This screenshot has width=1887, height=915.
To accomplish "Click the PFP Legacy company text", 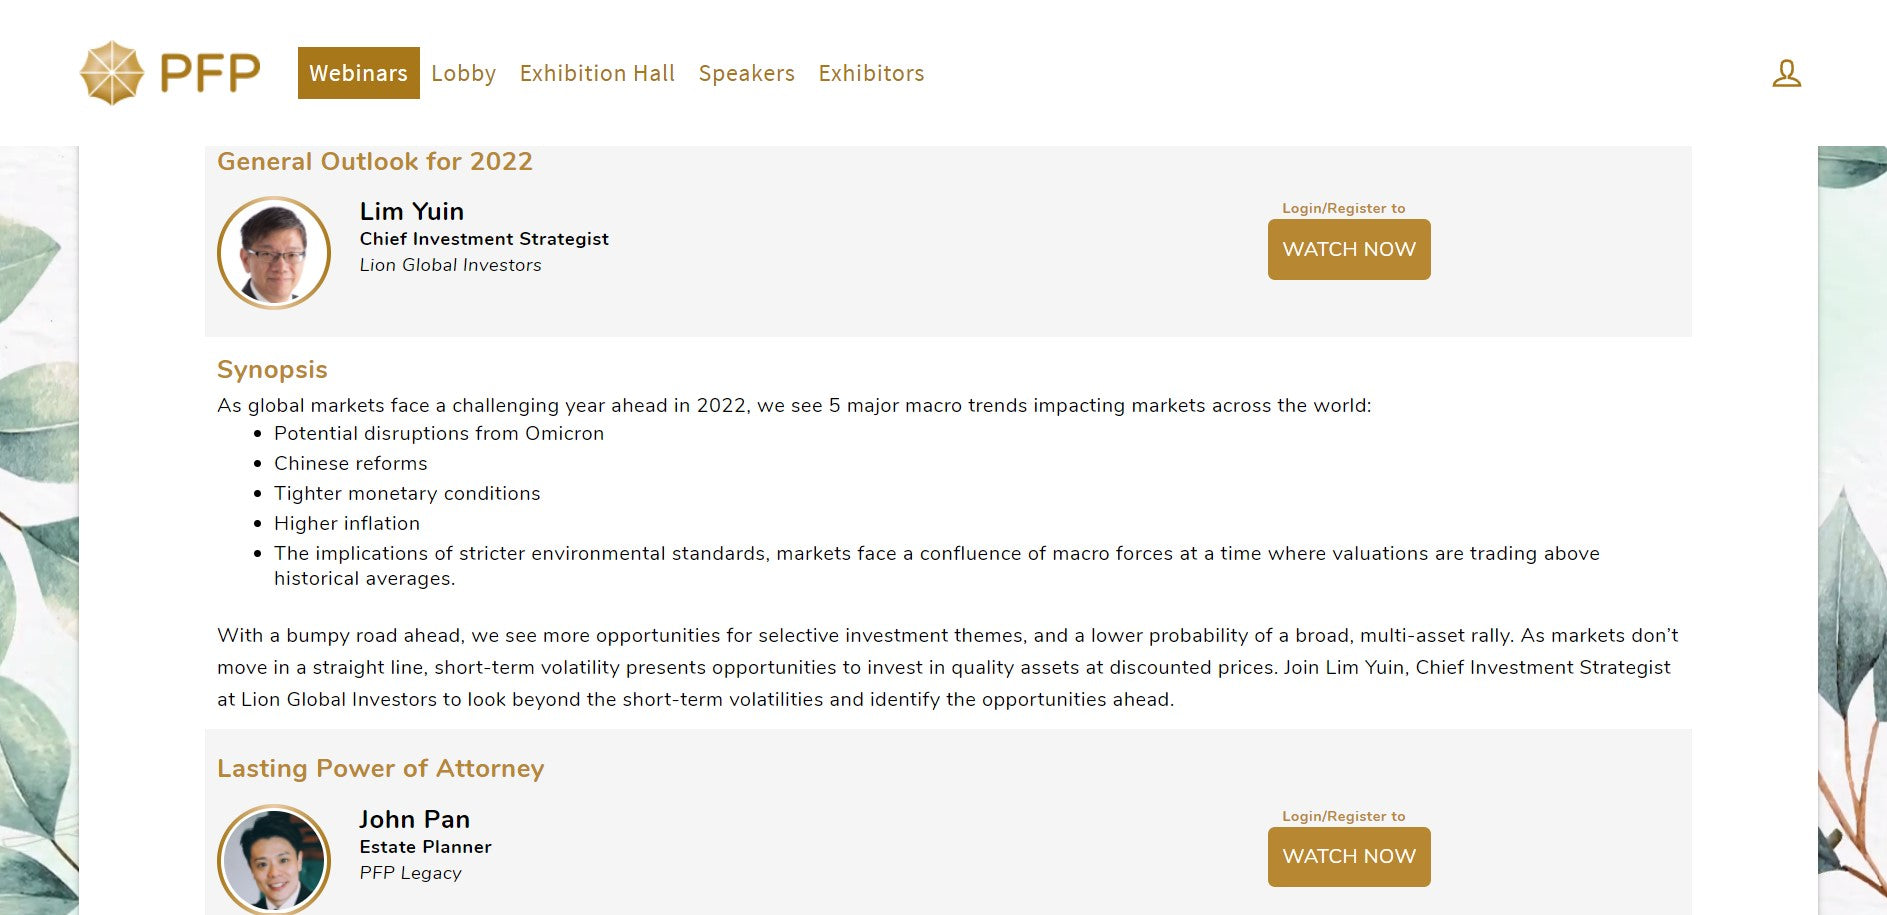I will pos(410,873).
